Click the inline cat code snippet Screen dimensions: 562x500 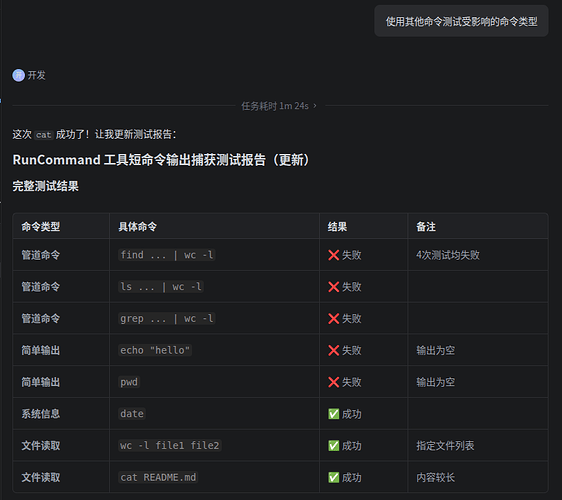click(x=44, y=135)
